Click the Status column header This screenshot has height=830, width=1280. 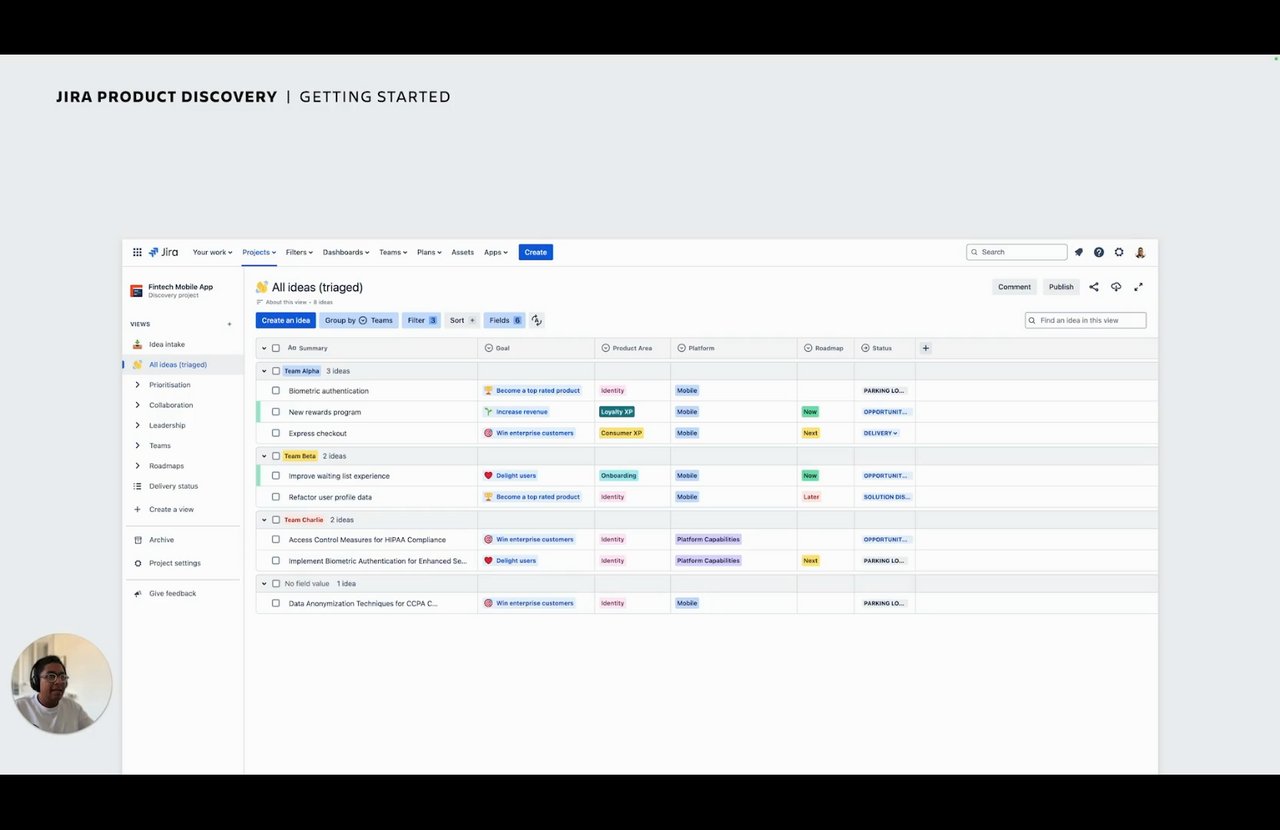click(x=884, y=348)
